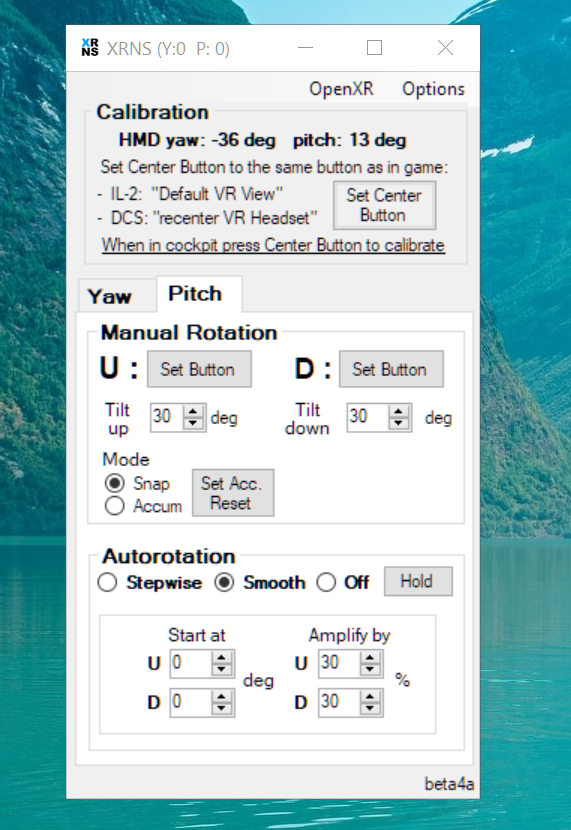This screenshot has width=571, height=830.
Task: Increase Amplify by U percentage arrow
Action: 370,658
